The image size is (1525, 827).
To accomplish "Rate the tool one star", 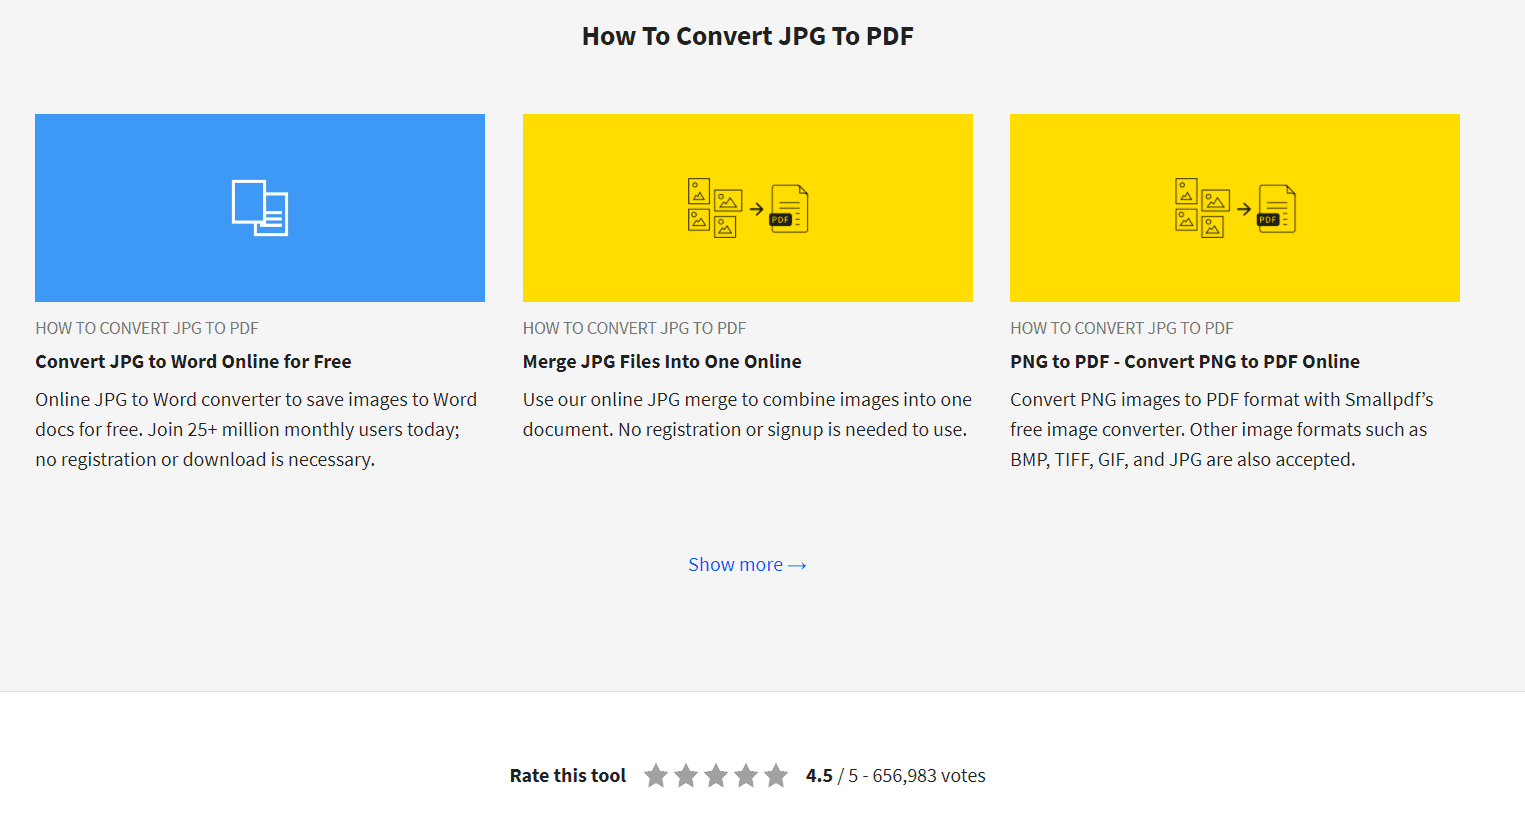I will 656,776.
